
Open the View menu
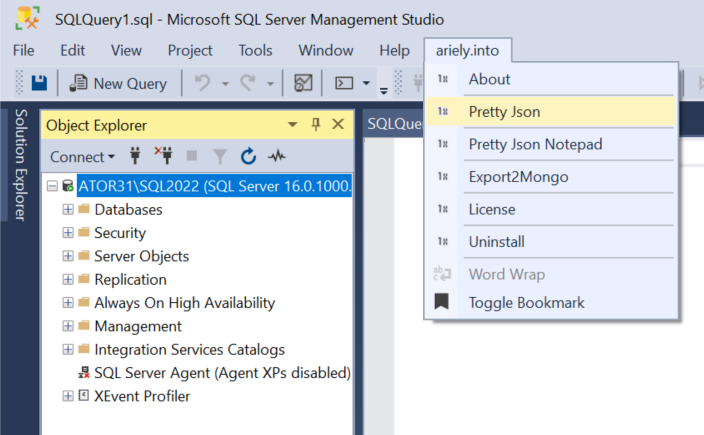pos(126,50)
